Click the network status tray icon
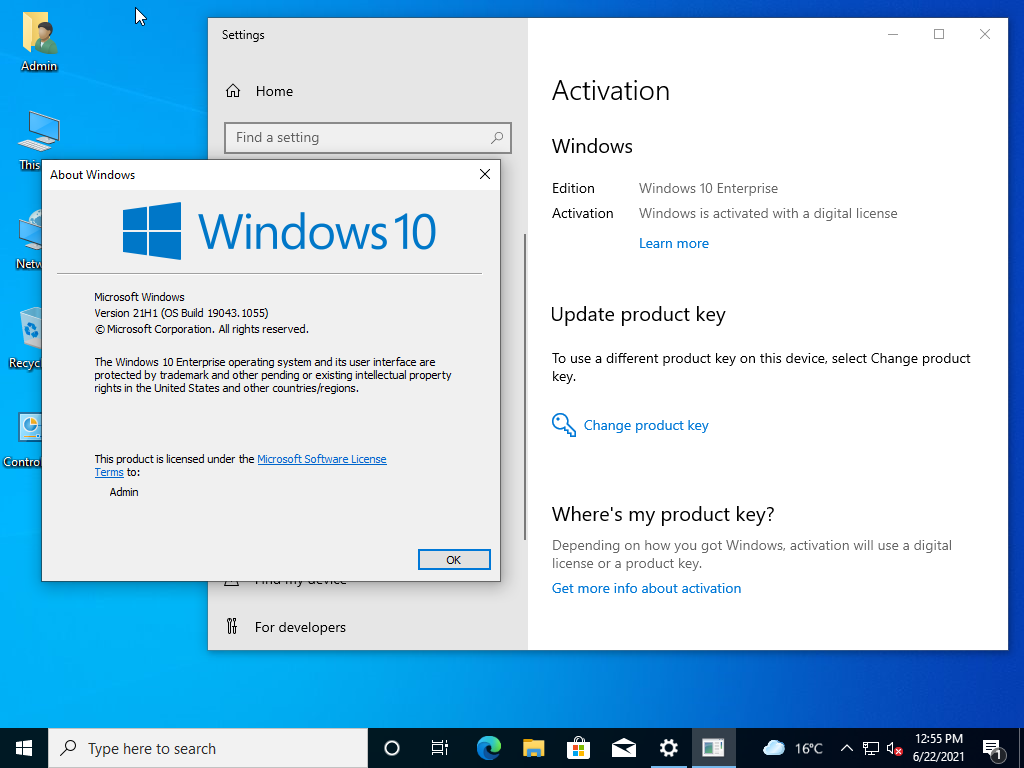The image size is (1024, 768). (871, 748)
